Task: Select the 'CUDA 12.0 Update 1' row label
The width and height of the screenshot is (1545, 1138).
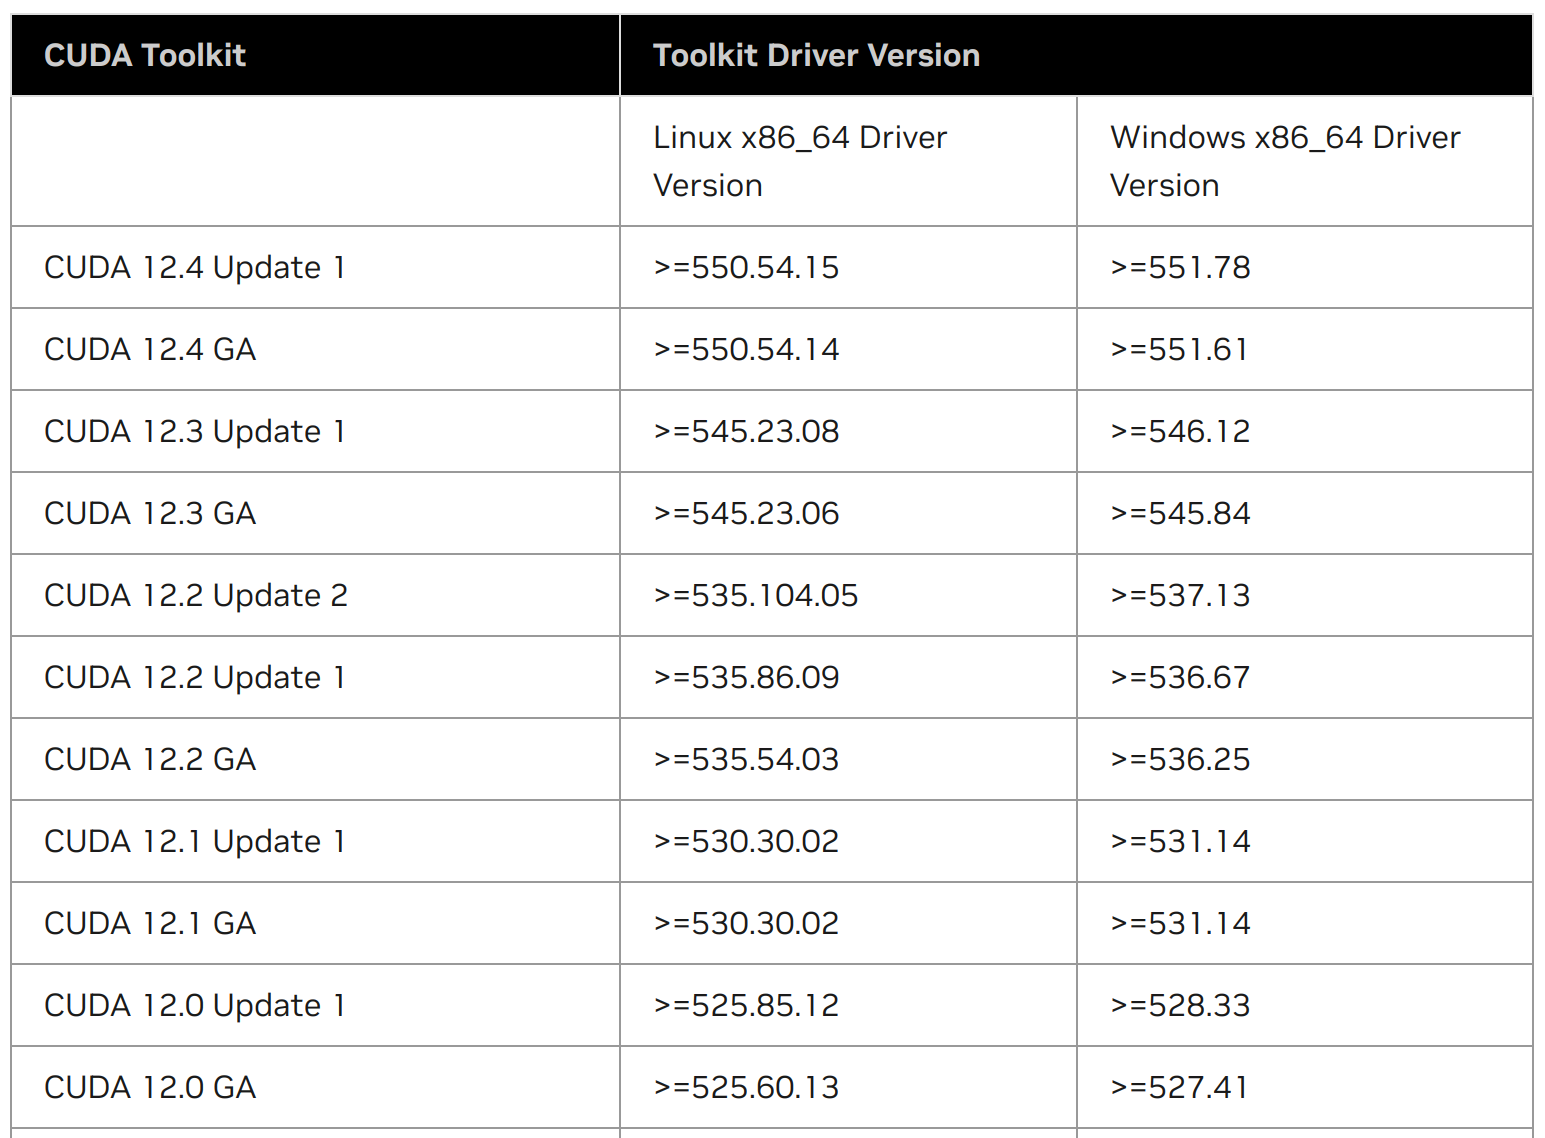Action: [195, 1005]
